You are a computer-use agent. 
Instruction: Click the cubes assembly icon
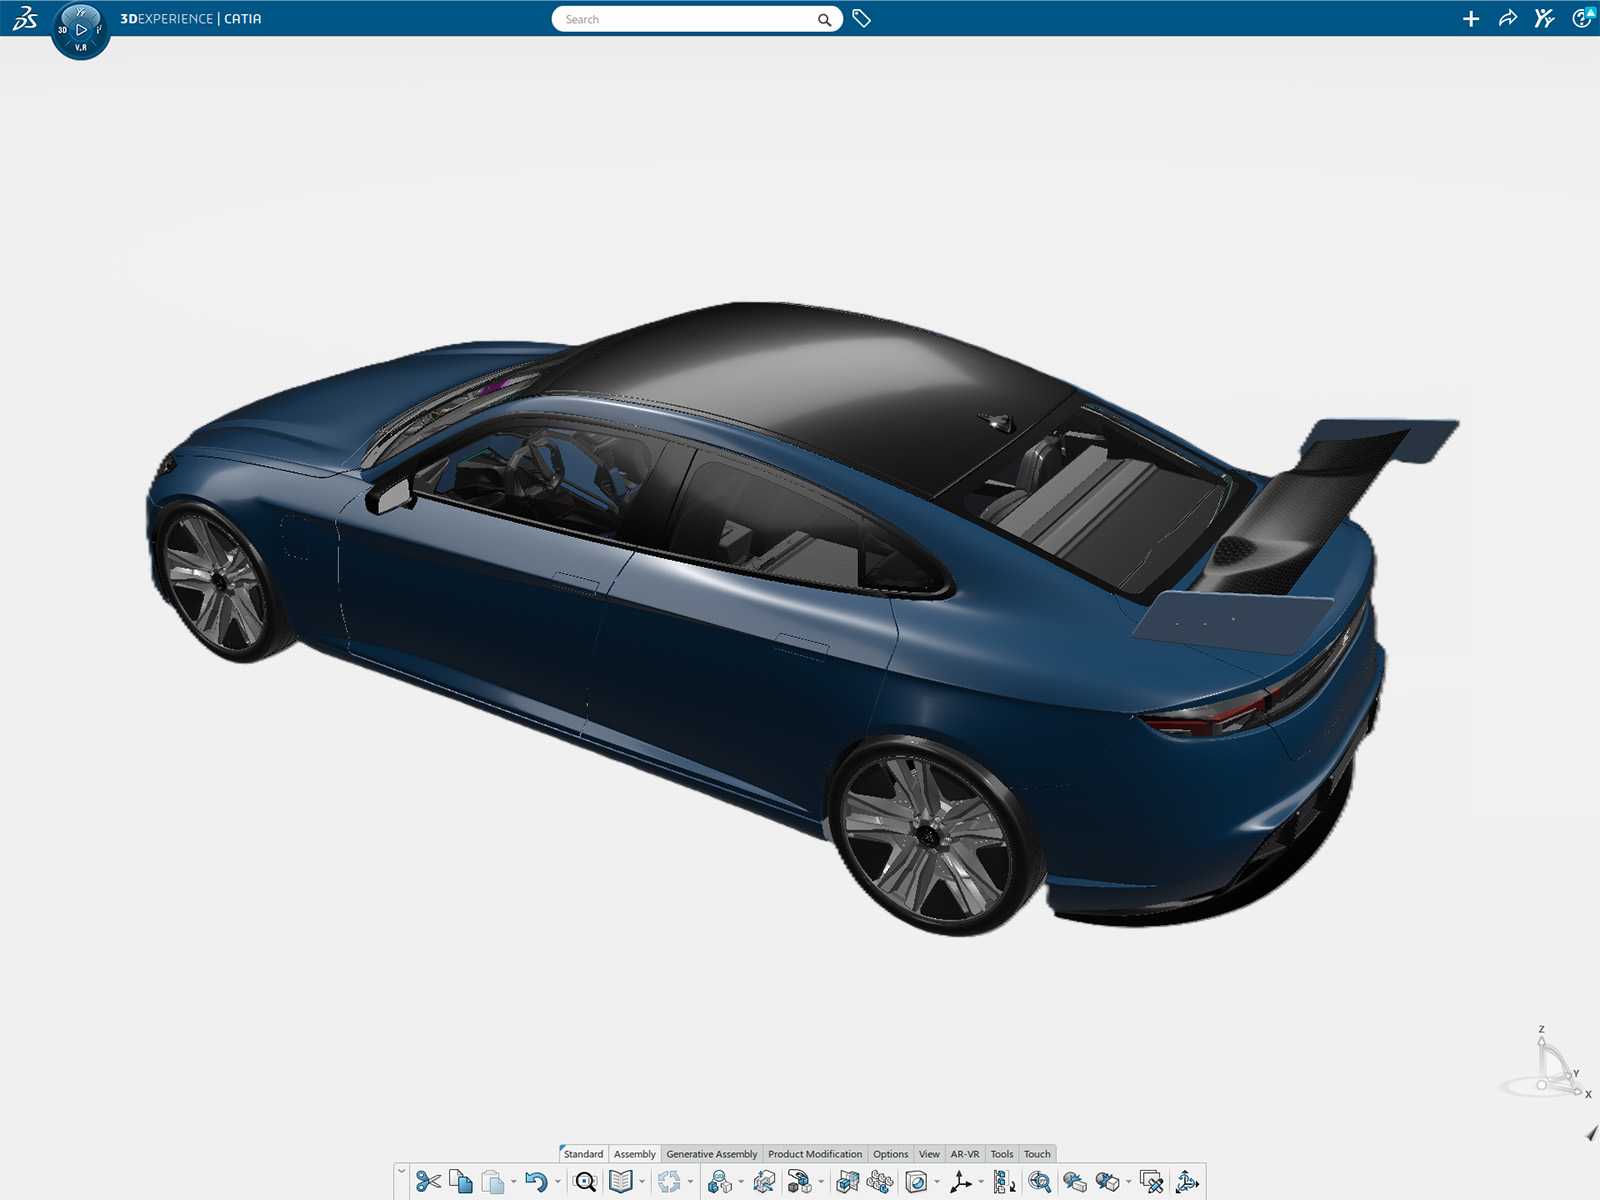(x=719, y=1182)
